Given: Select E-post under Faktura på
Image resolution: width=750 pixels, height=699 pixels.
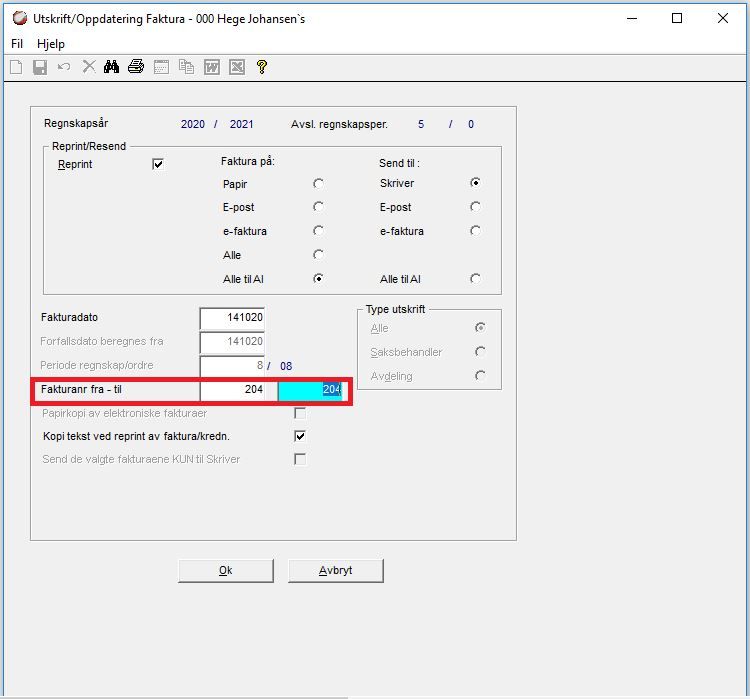Looking at the screenshot, I should click(x=318, y=207).
